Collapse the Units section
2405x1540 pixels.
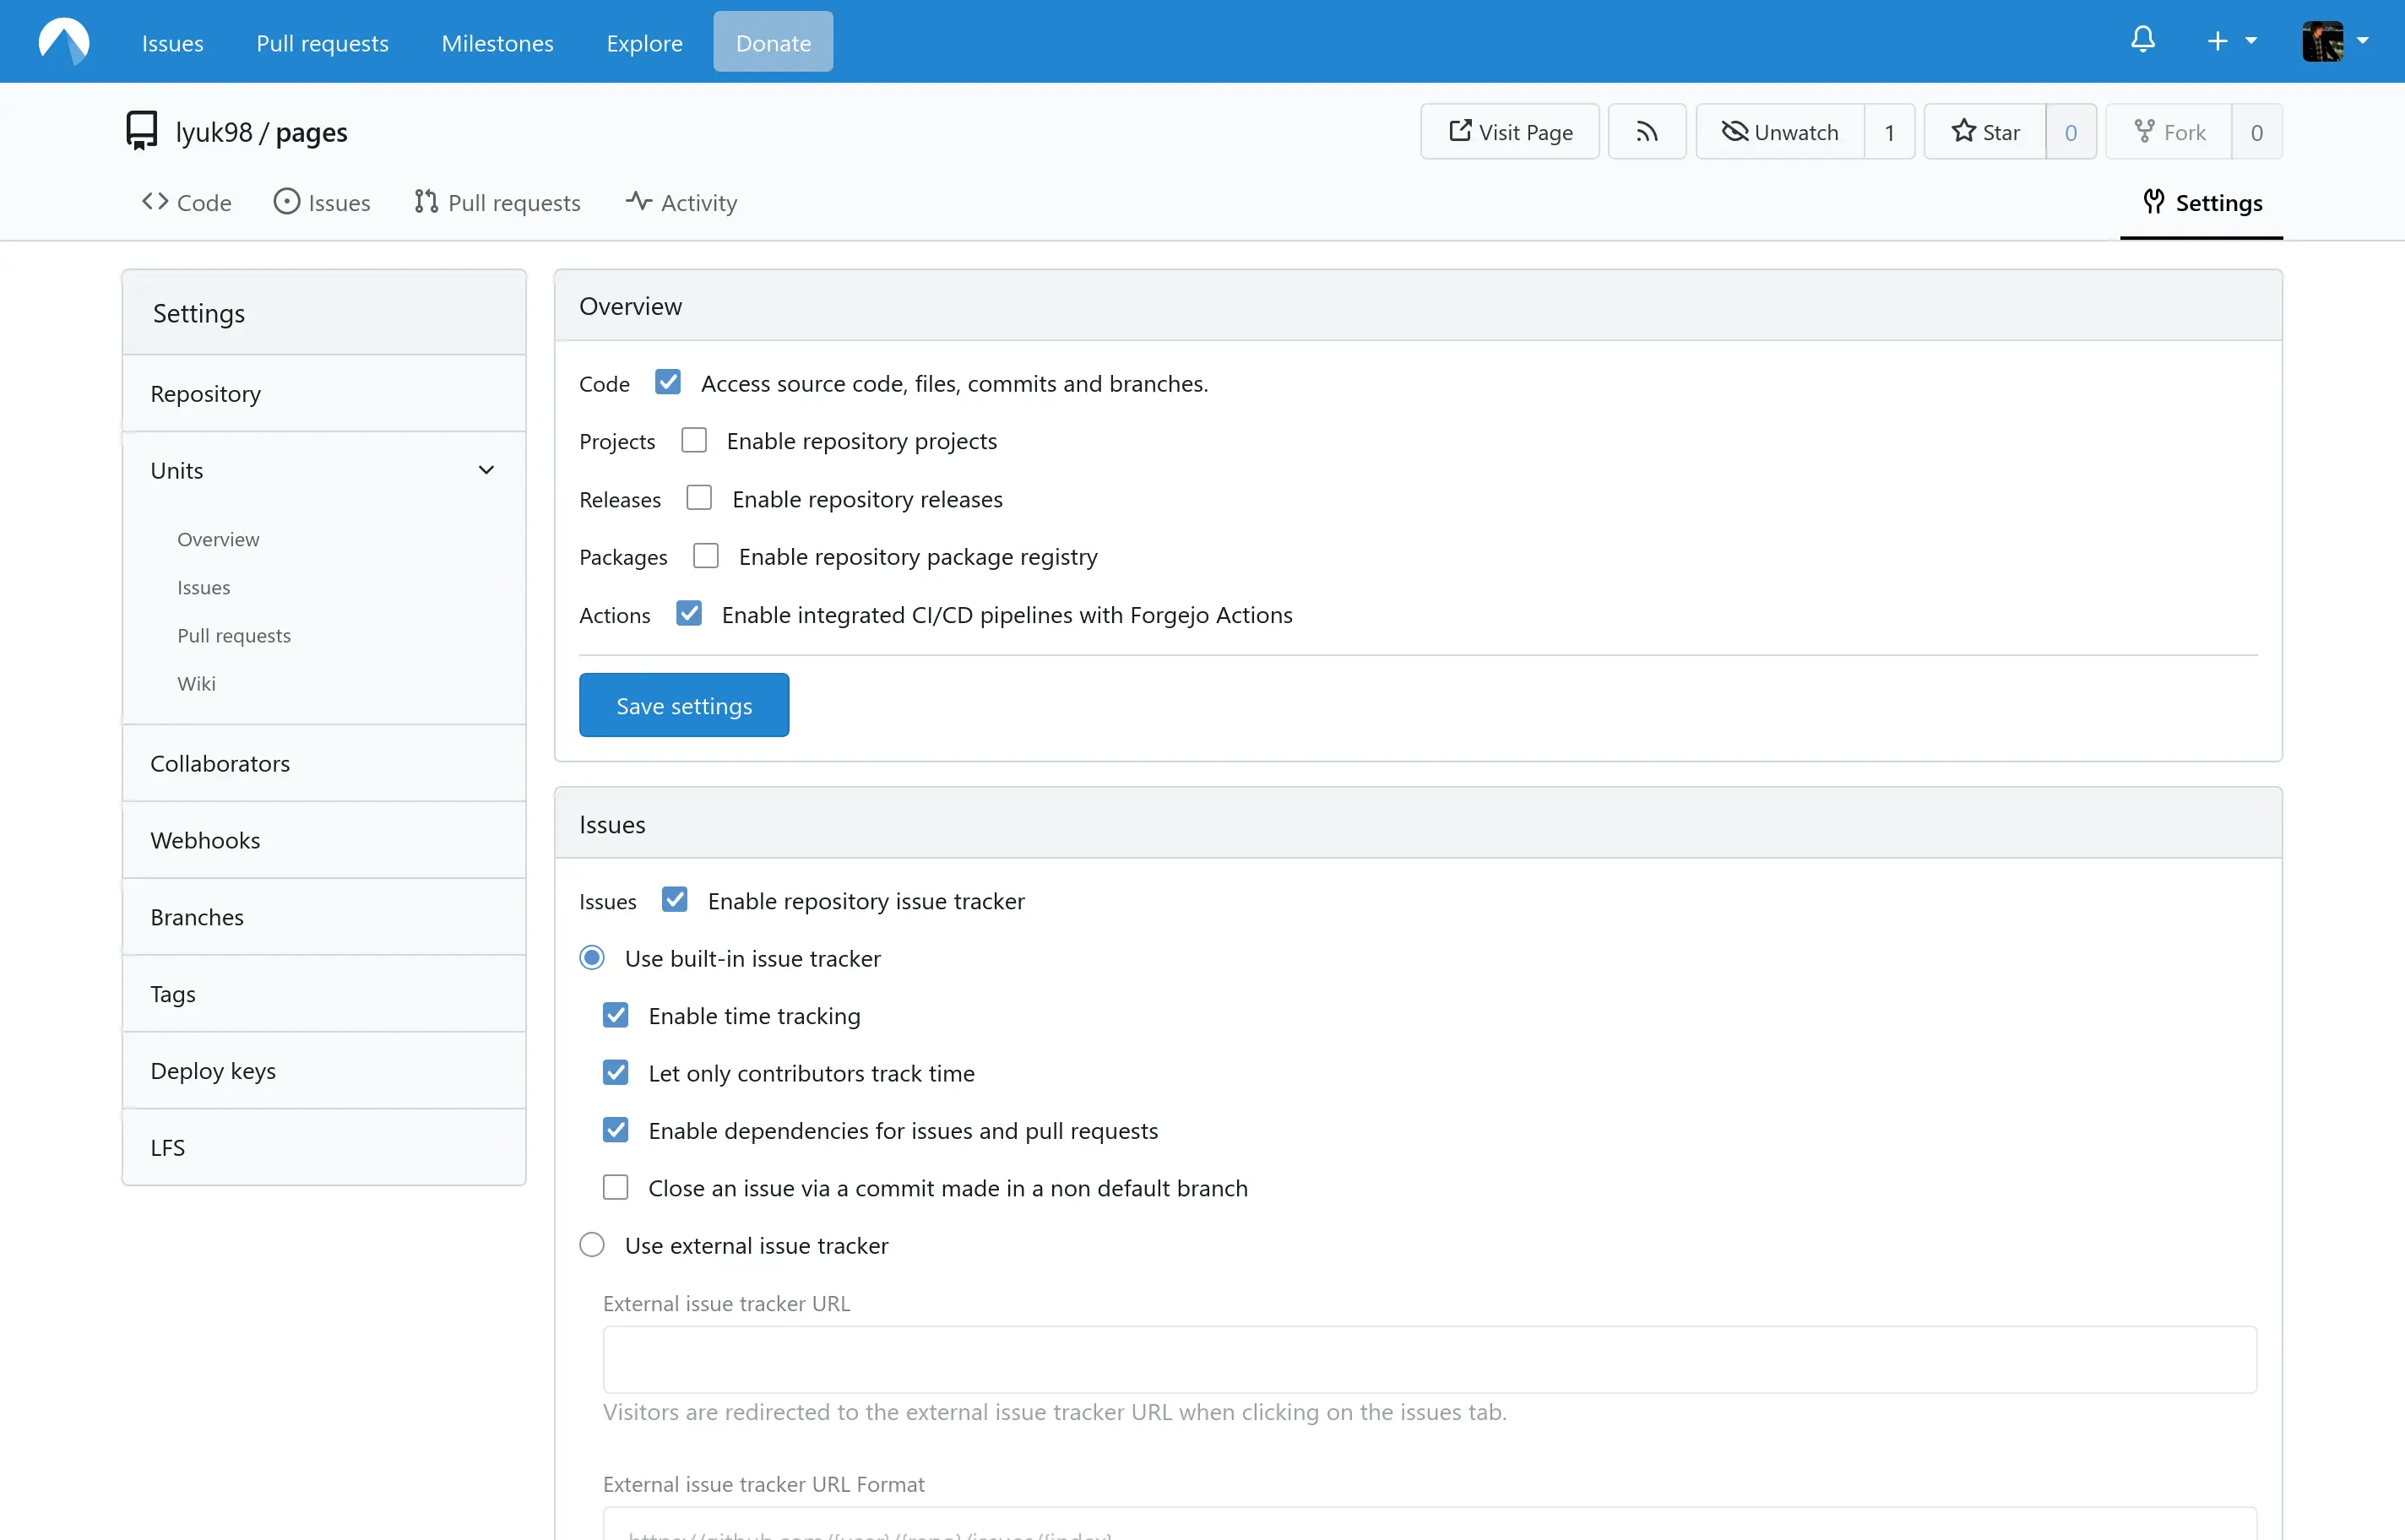(487, 469)
